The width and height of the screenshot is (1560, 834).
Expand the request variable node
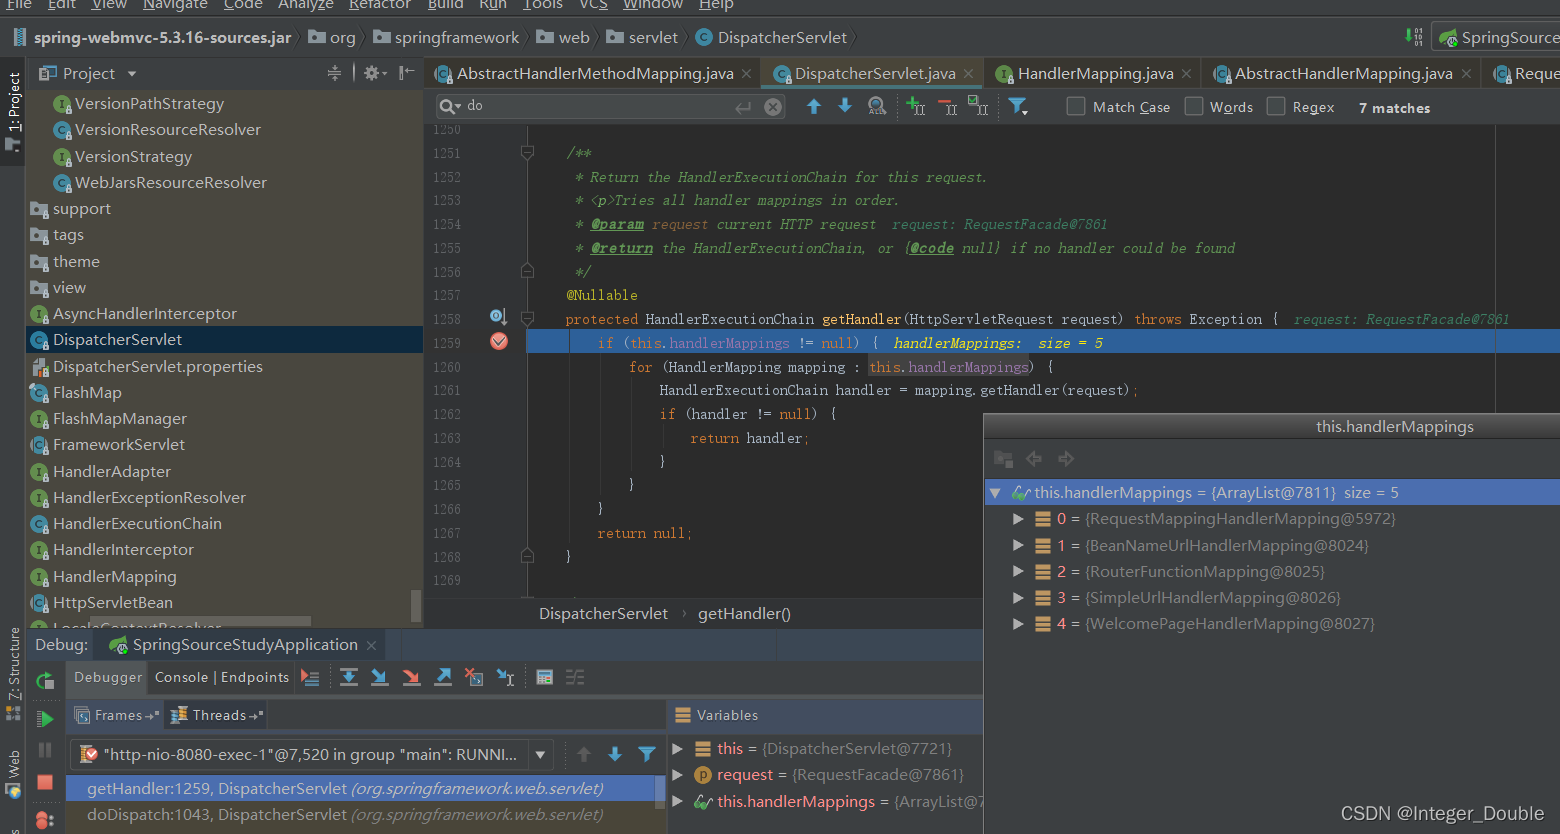pyautogui.click(x=678, y=775)
